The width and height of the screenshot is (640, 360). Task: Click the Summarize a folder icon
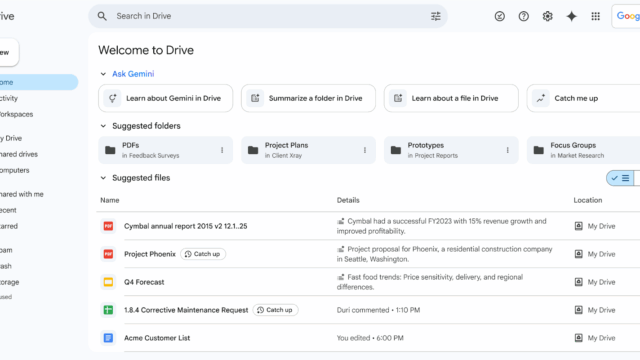click(256, 98)
